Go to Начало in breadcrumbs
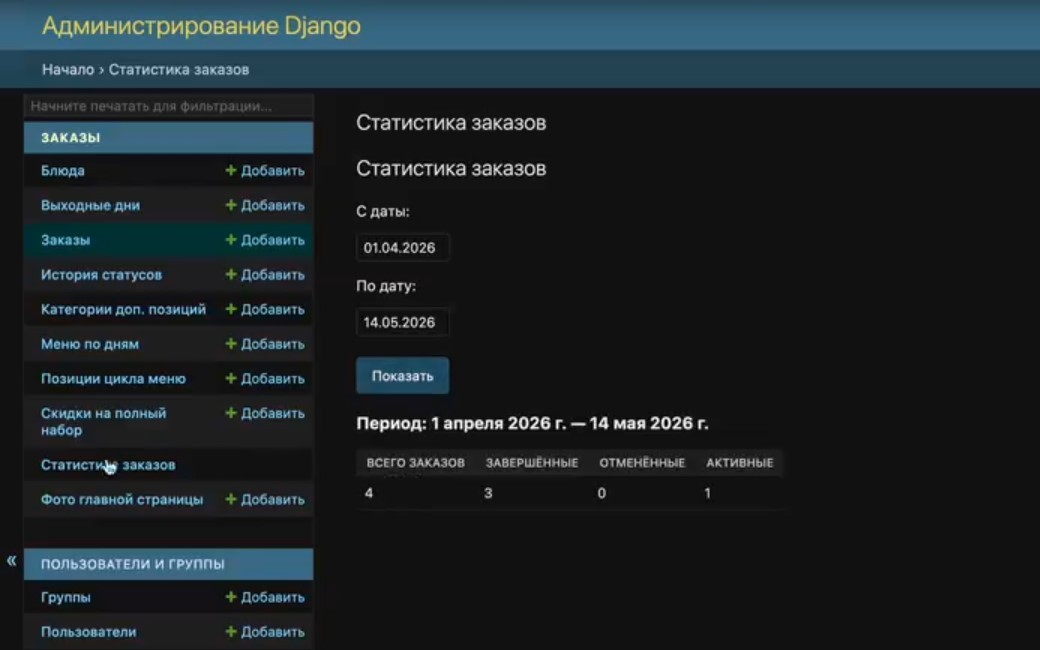Screen dimensions: 1040x650 tap(68, 69)
